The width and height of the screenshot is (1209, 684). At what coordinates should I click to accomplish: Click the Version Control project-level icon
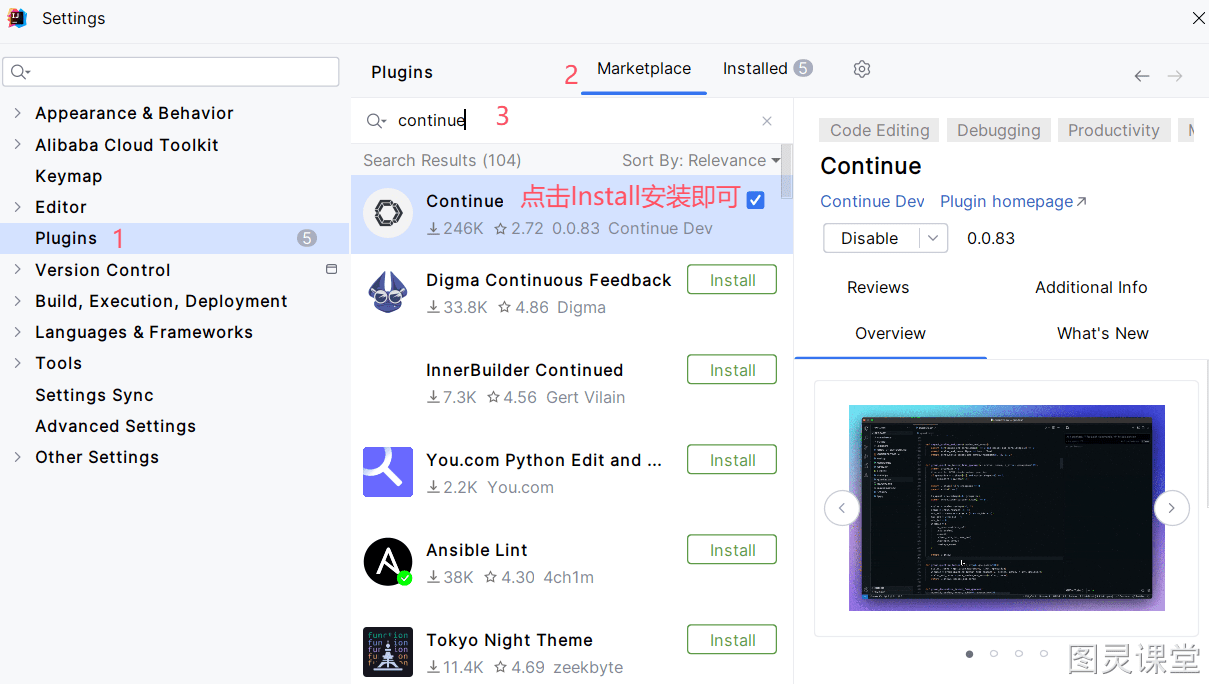[332, 269]
